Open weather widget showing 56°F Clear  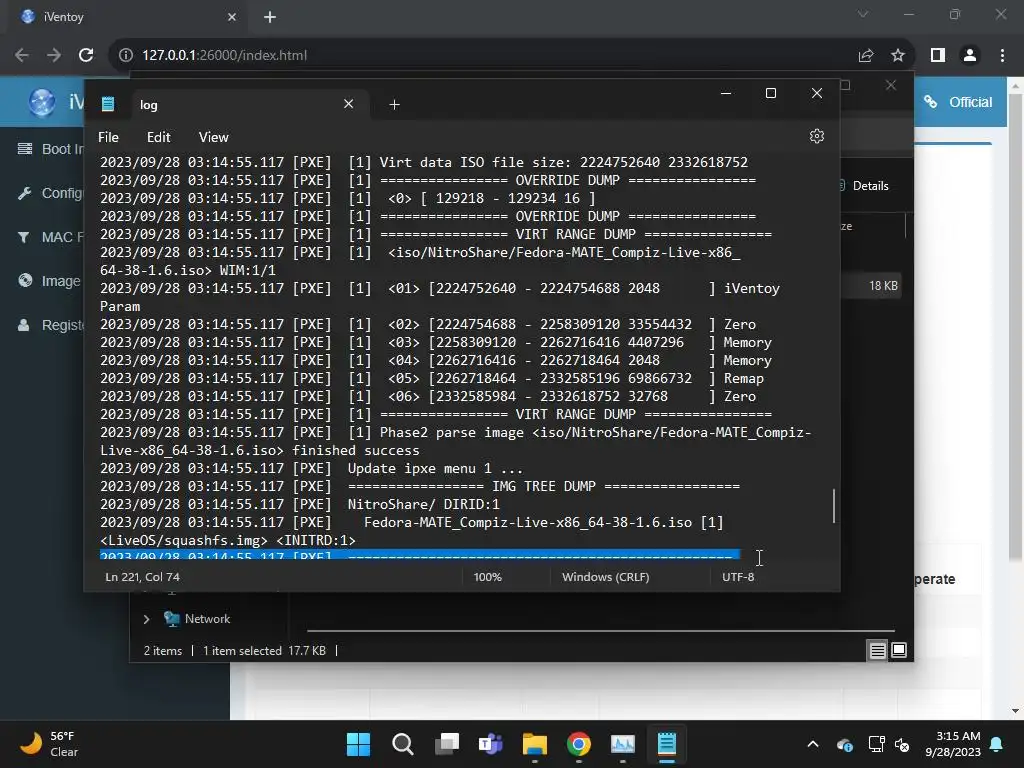pyautogui.click(x=49, y=744)
